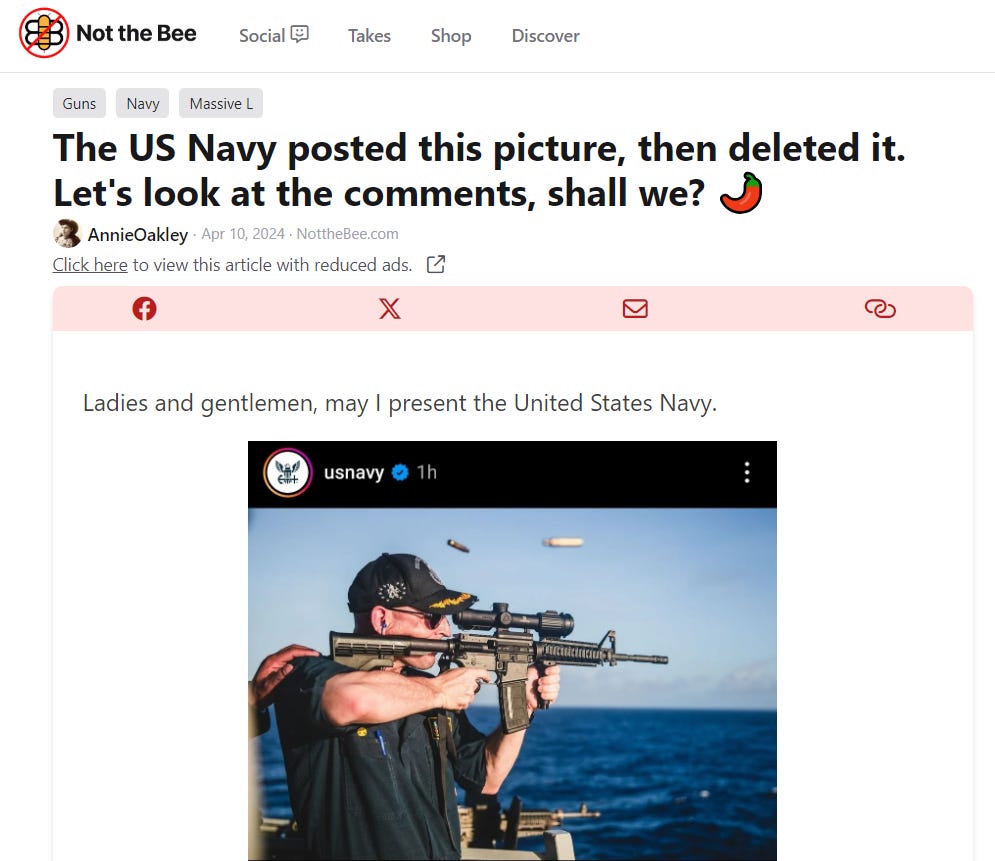The width and height of the screenshot is (995, 861).
Task: Open the external link icon beside reduced ads
Action: 436,265
